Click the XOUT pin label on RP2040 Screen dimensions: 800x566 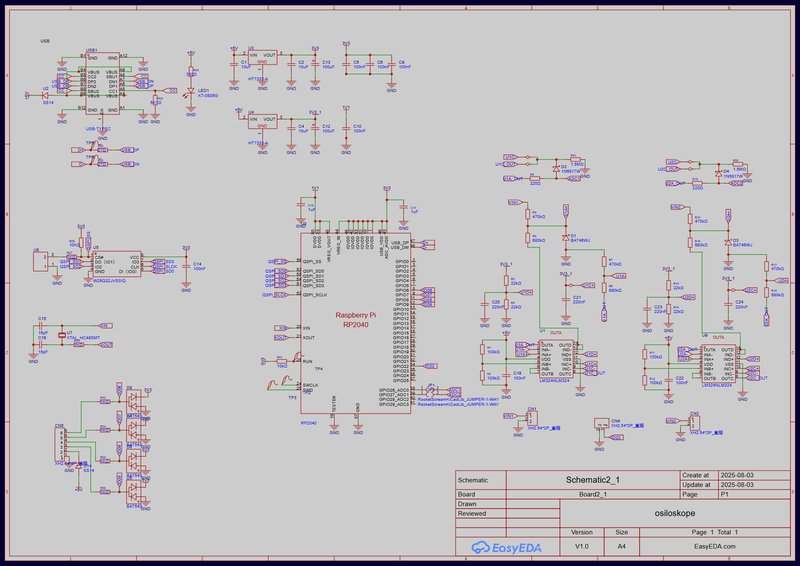pyautogui.click(x=309, y=338)
